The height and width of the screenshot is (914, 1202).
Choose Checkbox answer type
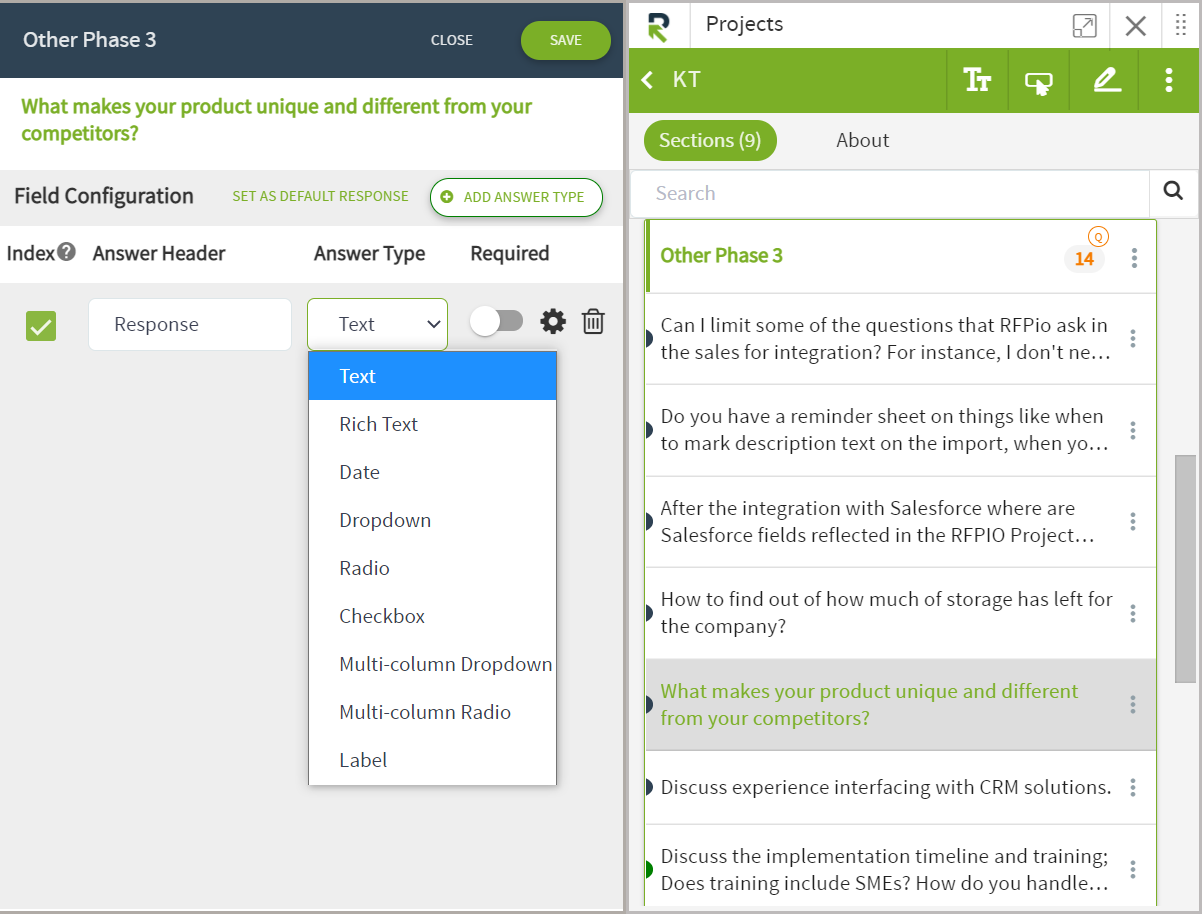432,616
